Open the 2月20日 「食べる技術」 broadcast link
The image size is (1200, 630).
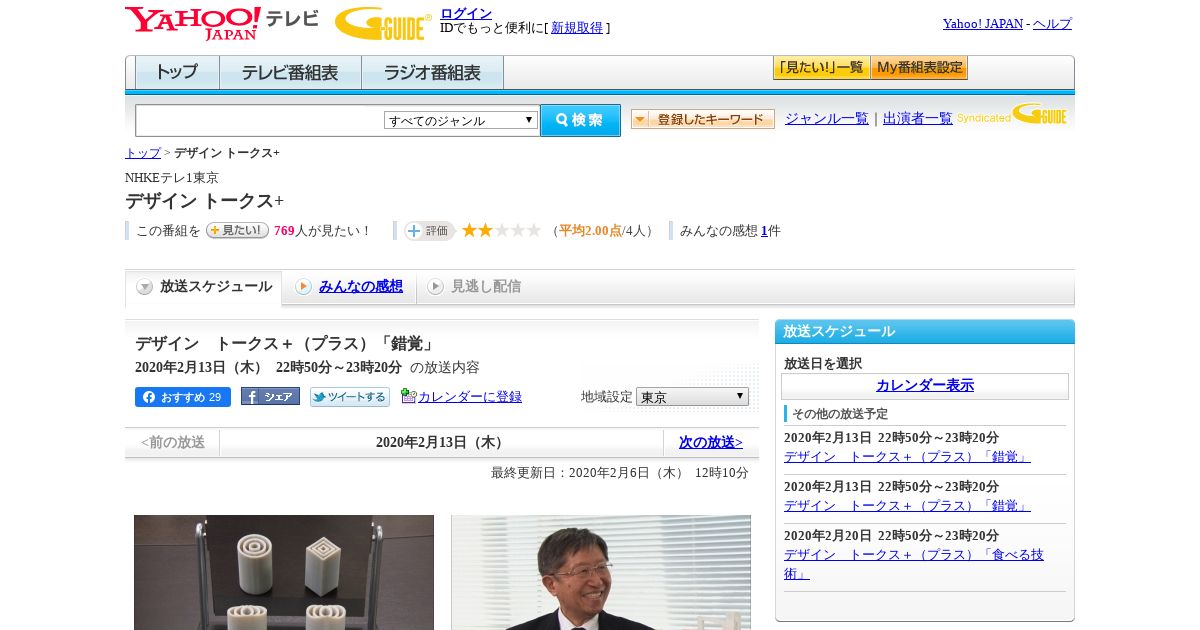pyautogui.click(x=914, y=564)
